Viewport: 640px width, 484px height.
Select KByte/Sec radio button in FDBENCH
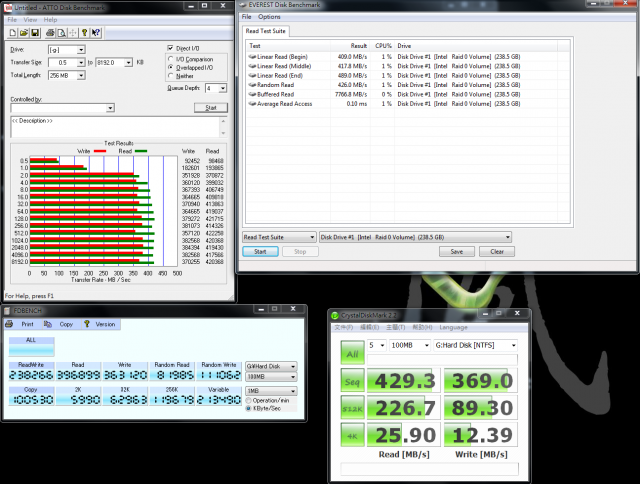tap(248, 409)
